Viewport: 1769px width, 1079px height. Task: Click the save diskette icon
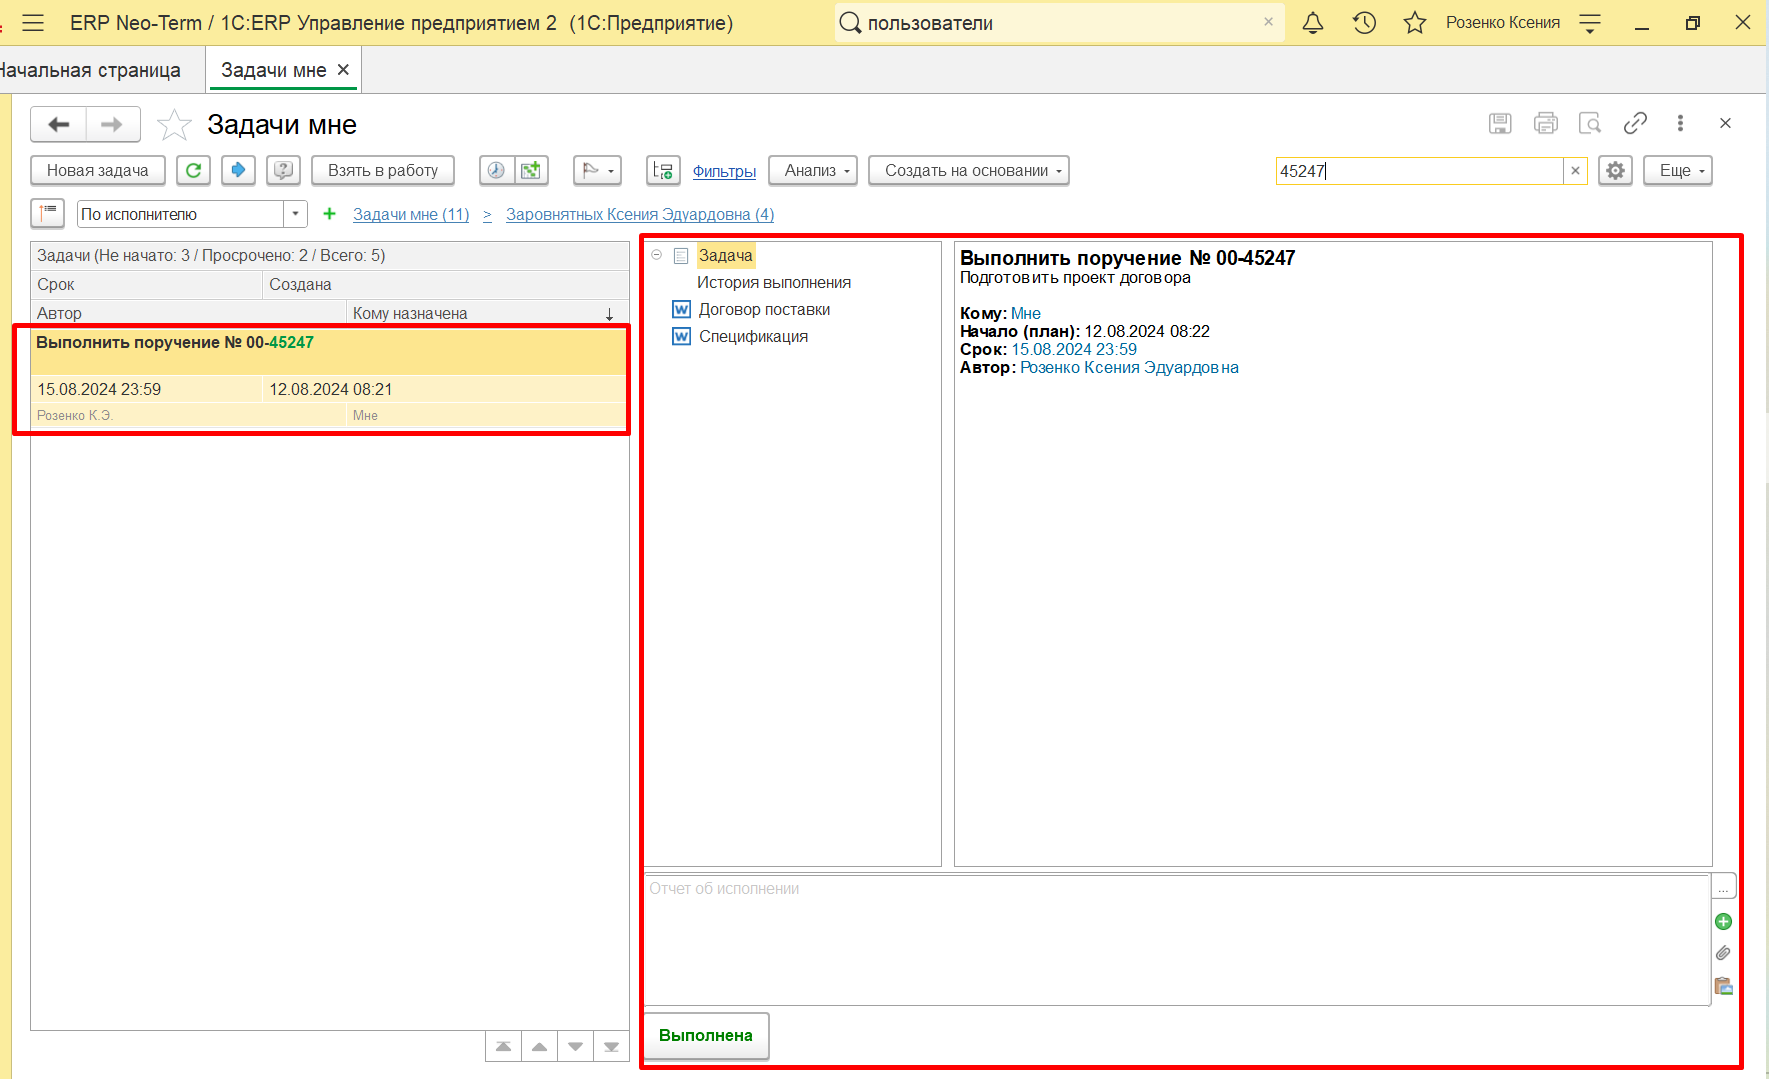pos(1500,123)
